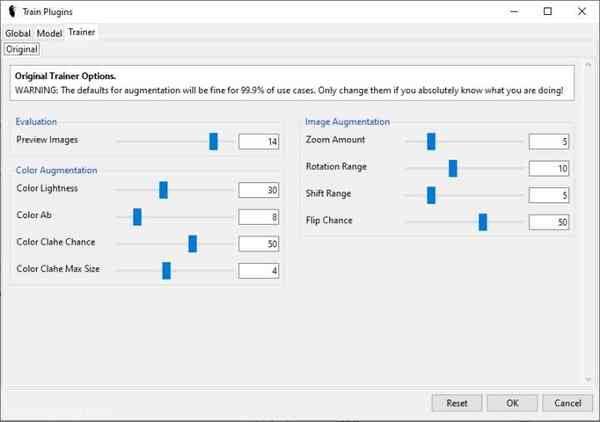Click the Evaluation section heading
This screenshot has height=422, width=600.
click(x=36, y=122)
